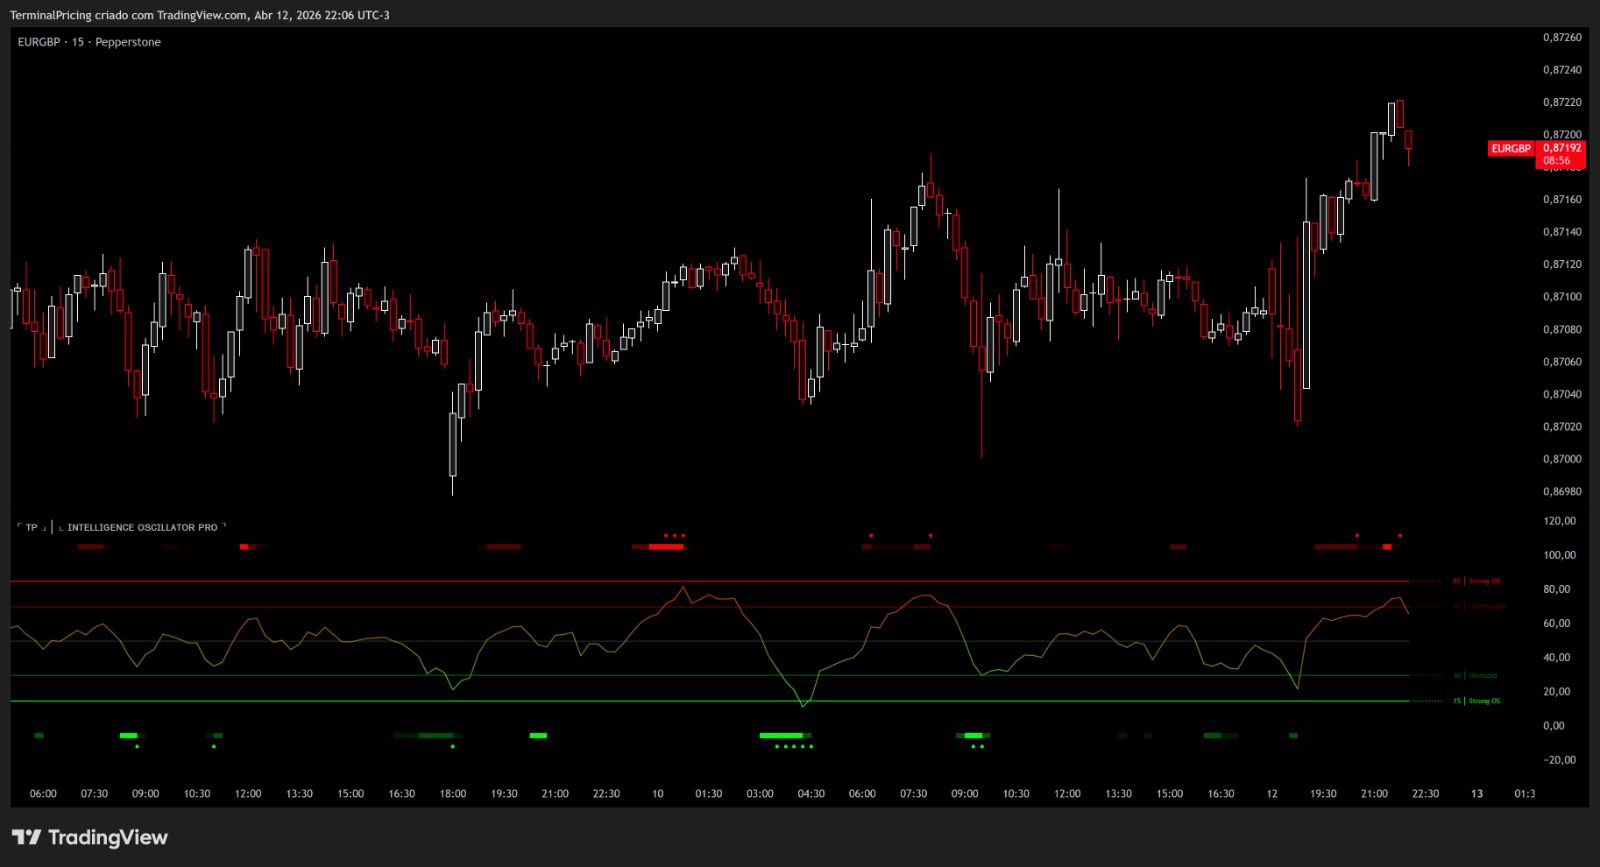Click the 0,87060 price scale label
1600x867 pixels.
tap(1562, 362)
